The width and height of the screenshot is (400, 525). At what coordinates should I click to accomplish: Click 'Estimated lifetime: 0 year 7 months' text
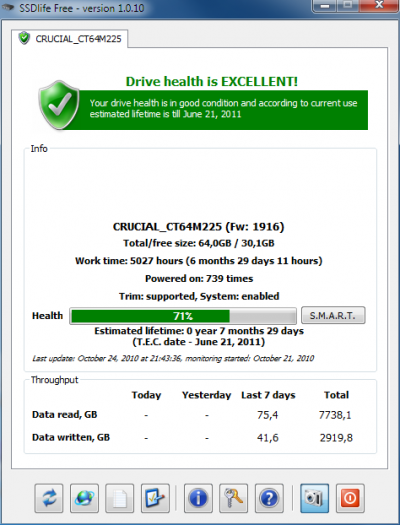(x=199, y=331)
